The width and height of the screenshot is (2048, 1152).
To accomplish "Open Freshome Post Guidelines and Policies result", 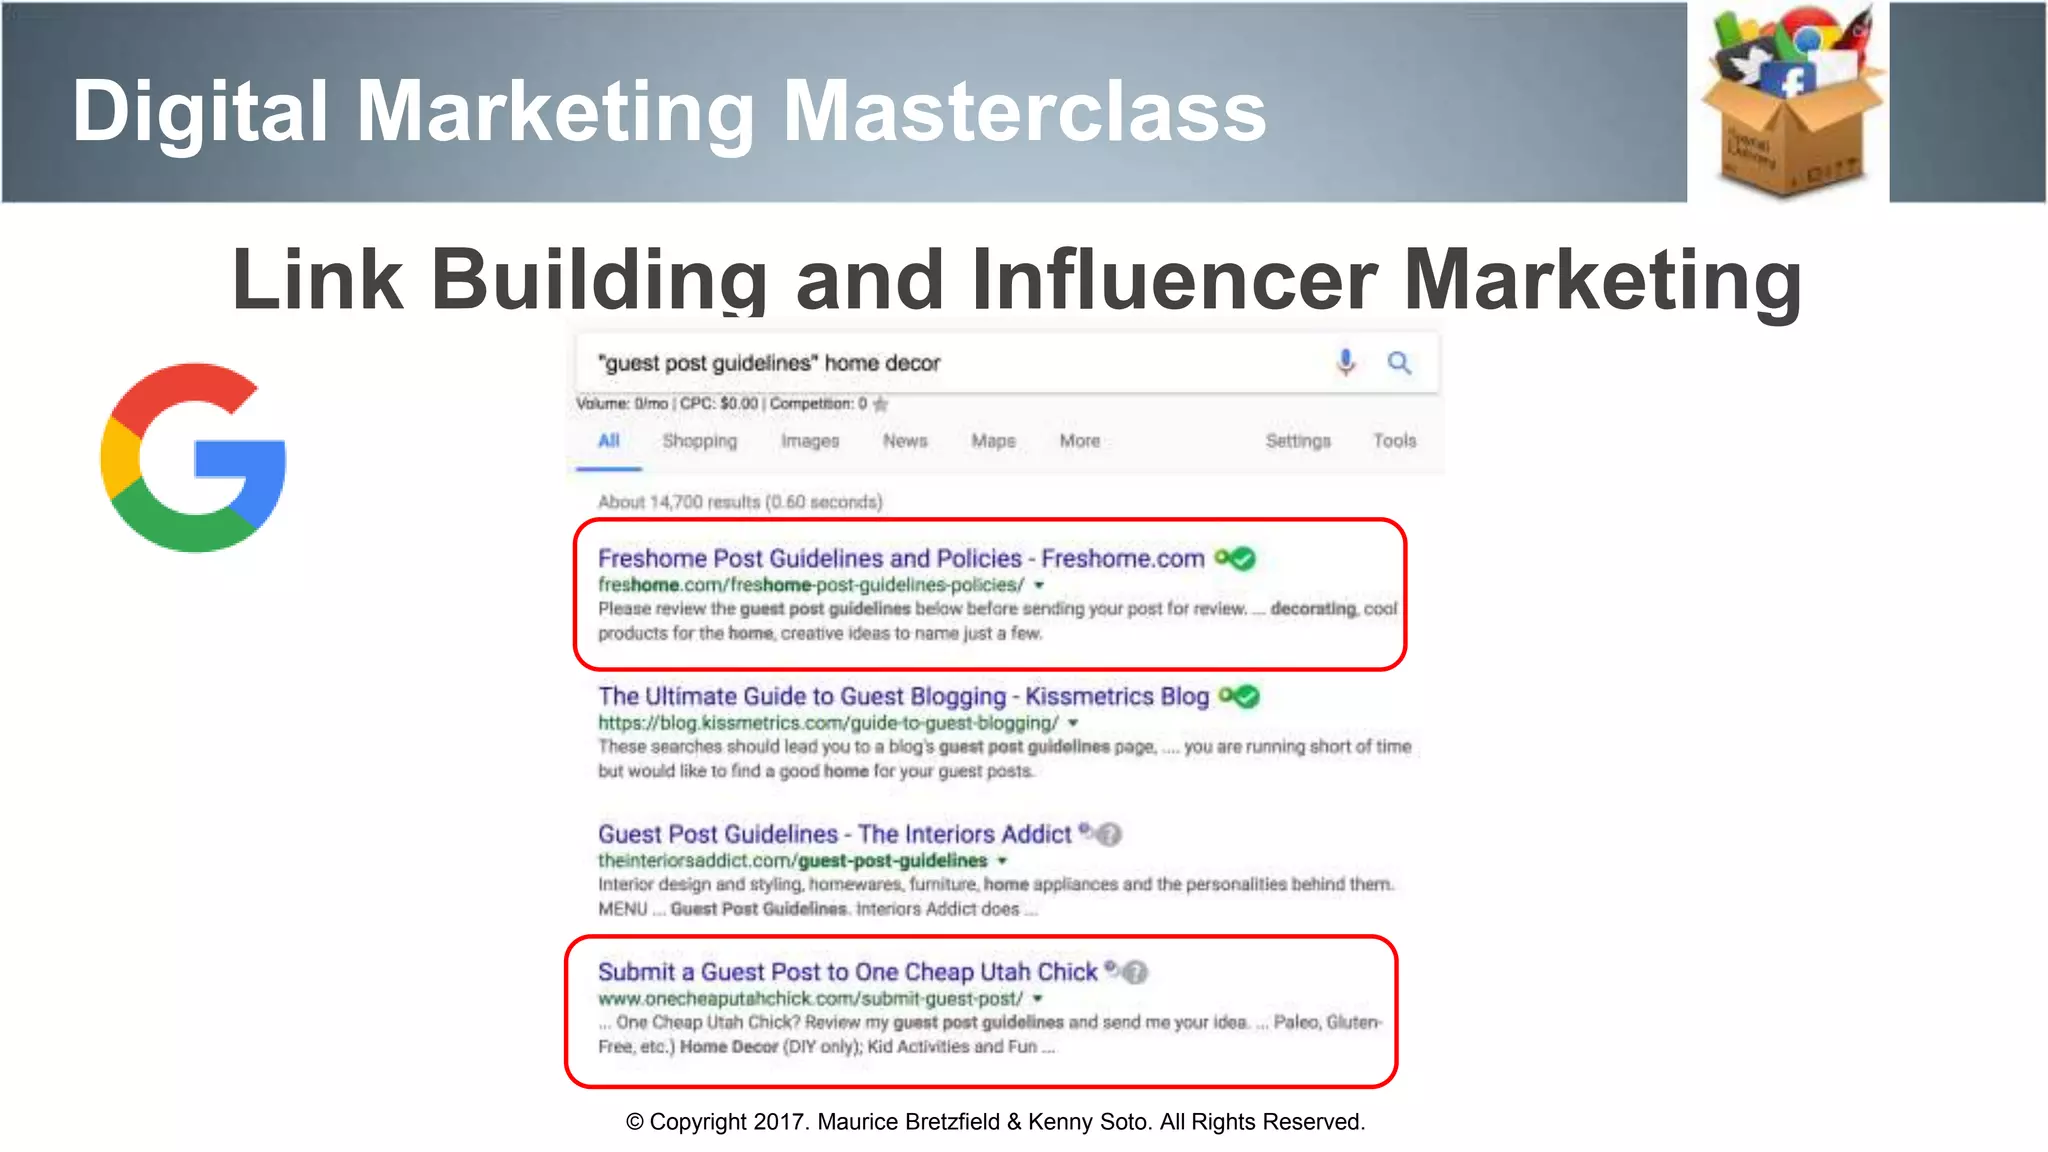I will coord(901,558).
